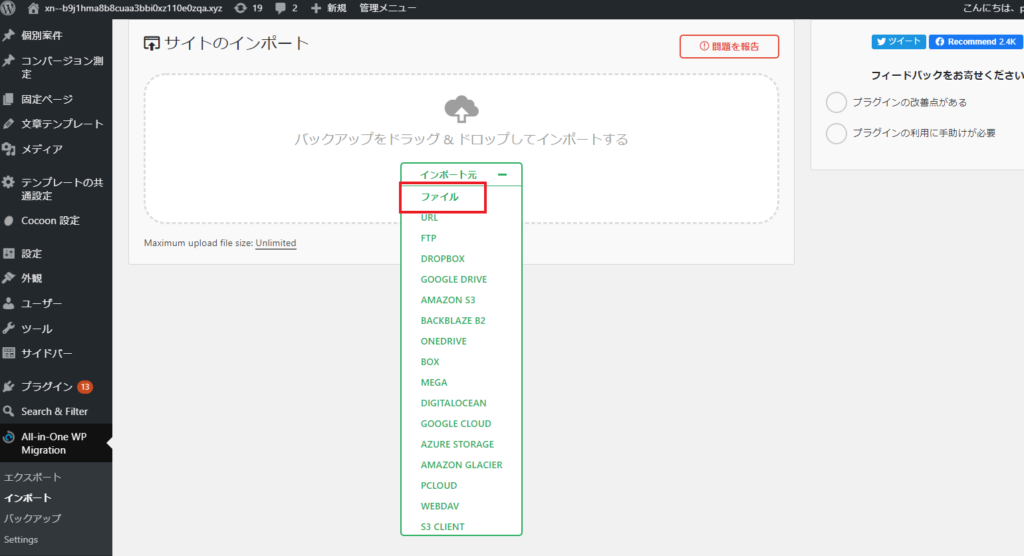Choose DIGITALOCEAN as import source

coord(453,403)
